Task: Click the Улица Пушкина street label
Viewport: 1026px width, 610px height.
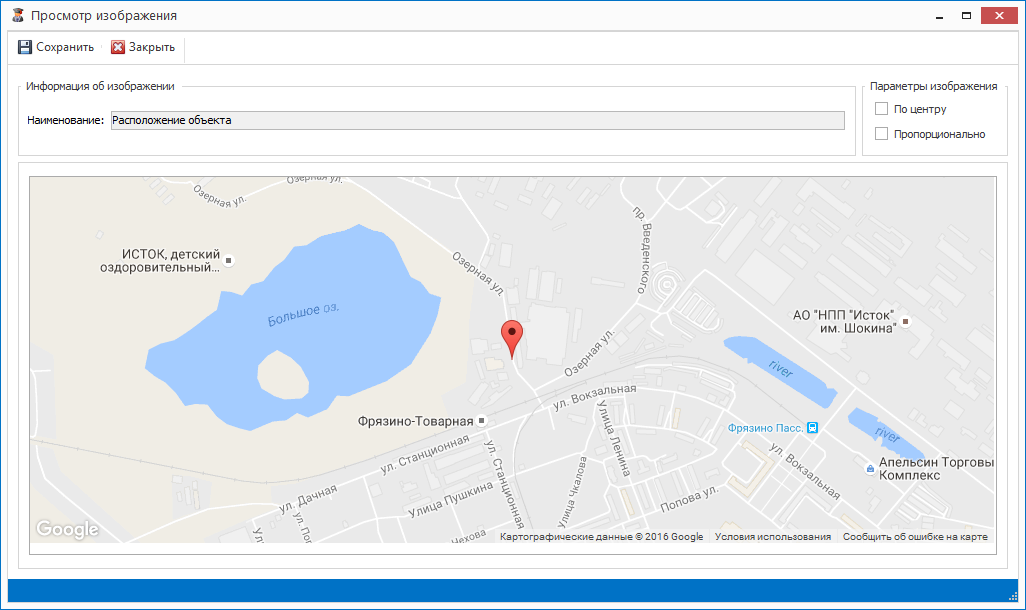Action: 450,500
